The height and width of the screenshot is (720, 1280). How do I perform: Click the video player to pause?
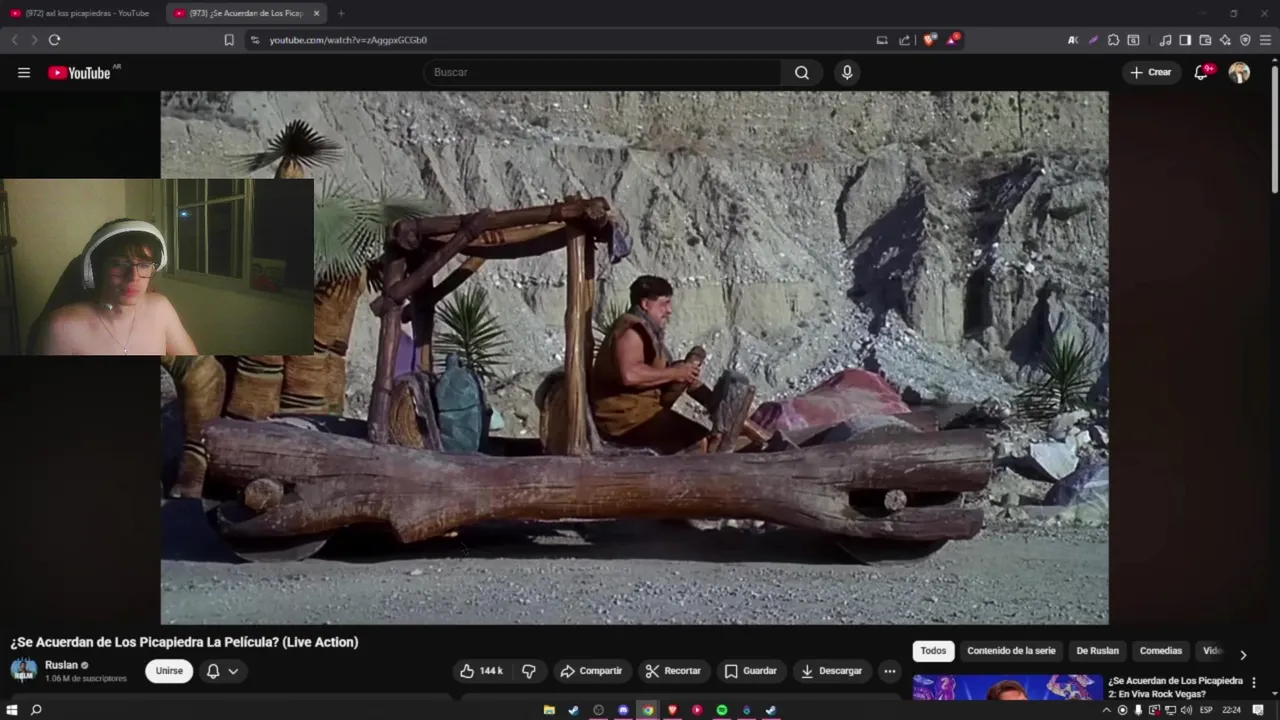click(x=634, y=358)
